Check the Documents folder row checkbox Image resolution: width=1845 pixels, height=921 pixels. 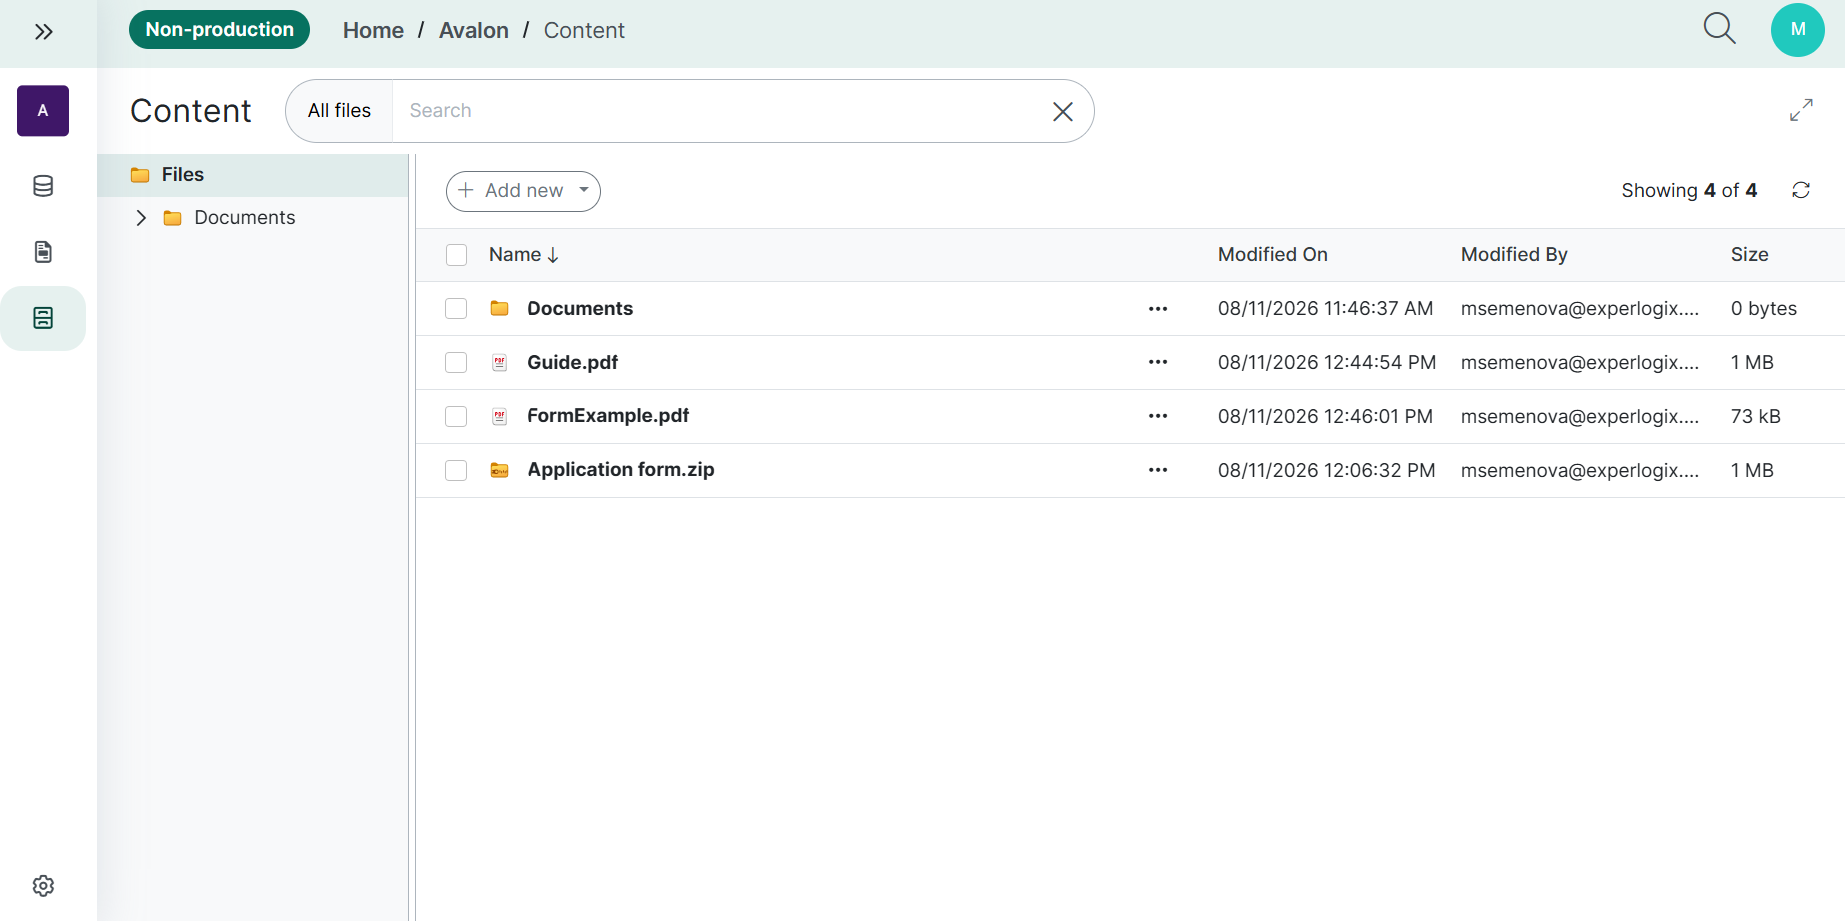[456, 309]
